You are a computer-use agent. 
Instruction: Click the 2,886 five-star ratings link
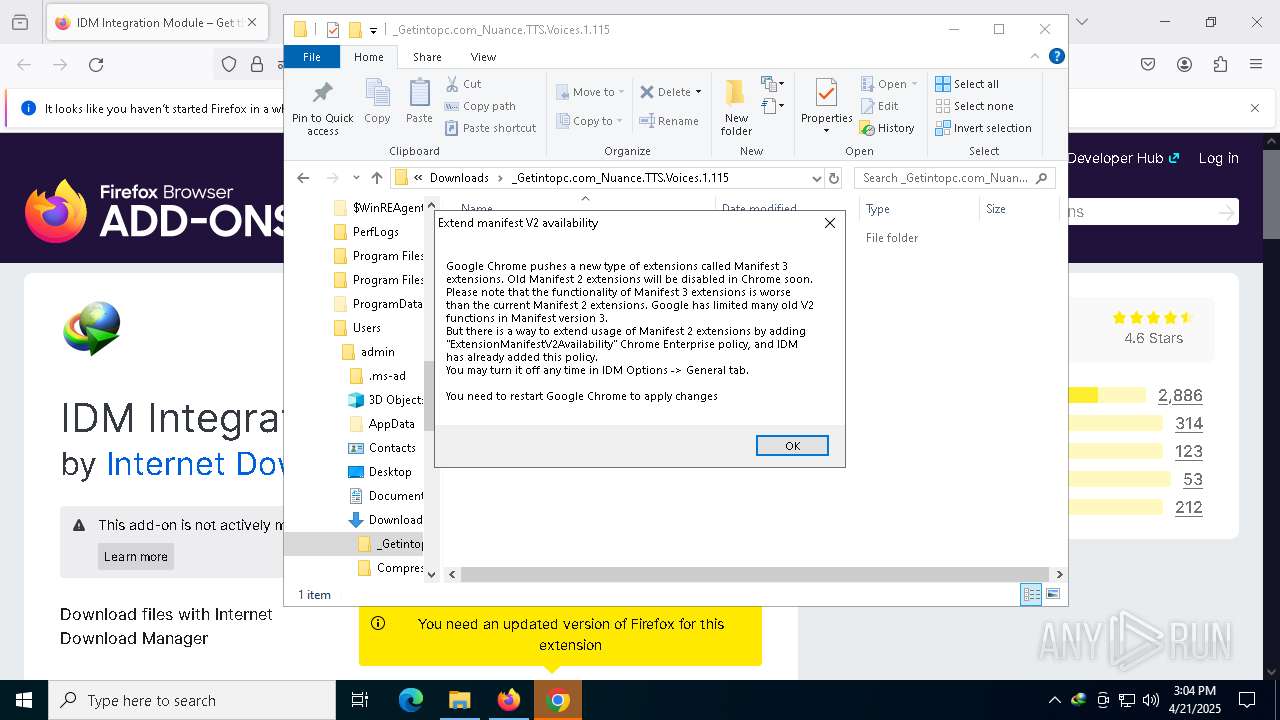(x=1180, y=396)
